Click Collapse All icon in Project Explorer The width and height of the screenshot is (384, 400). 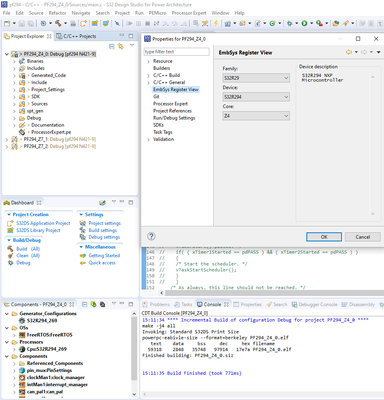112,46
